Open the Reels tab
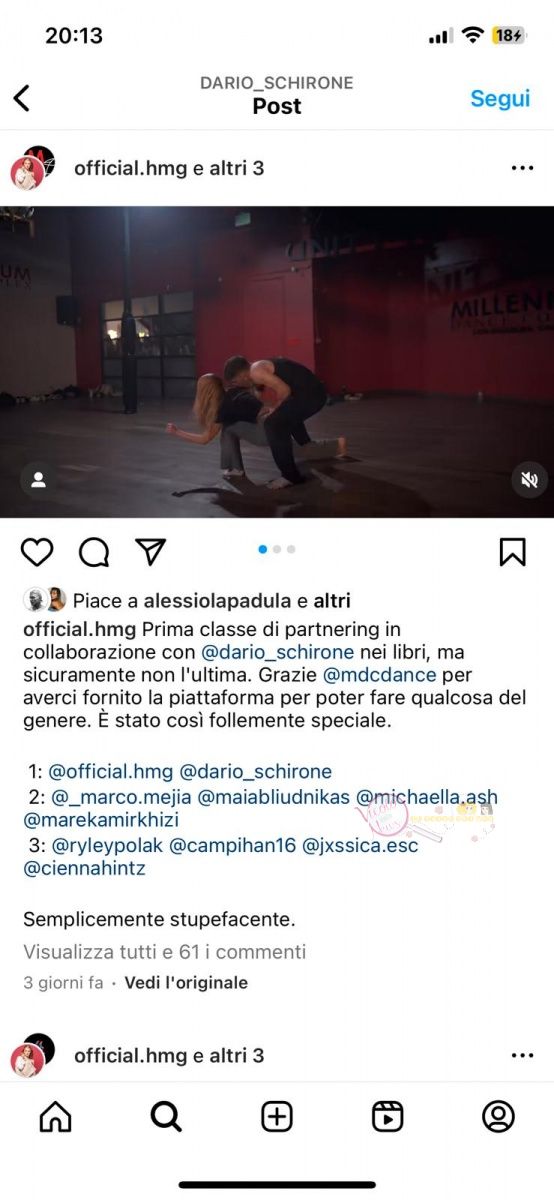Viewport: 554px width, 1200px height. click(388, 1116)
